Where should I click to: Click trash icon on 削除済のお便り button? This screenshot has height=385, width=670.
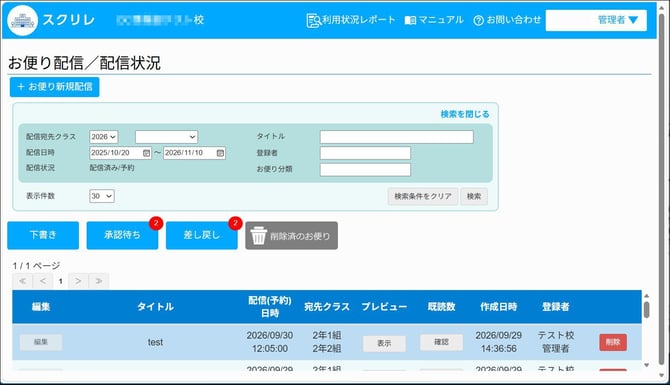click(259, 236)
